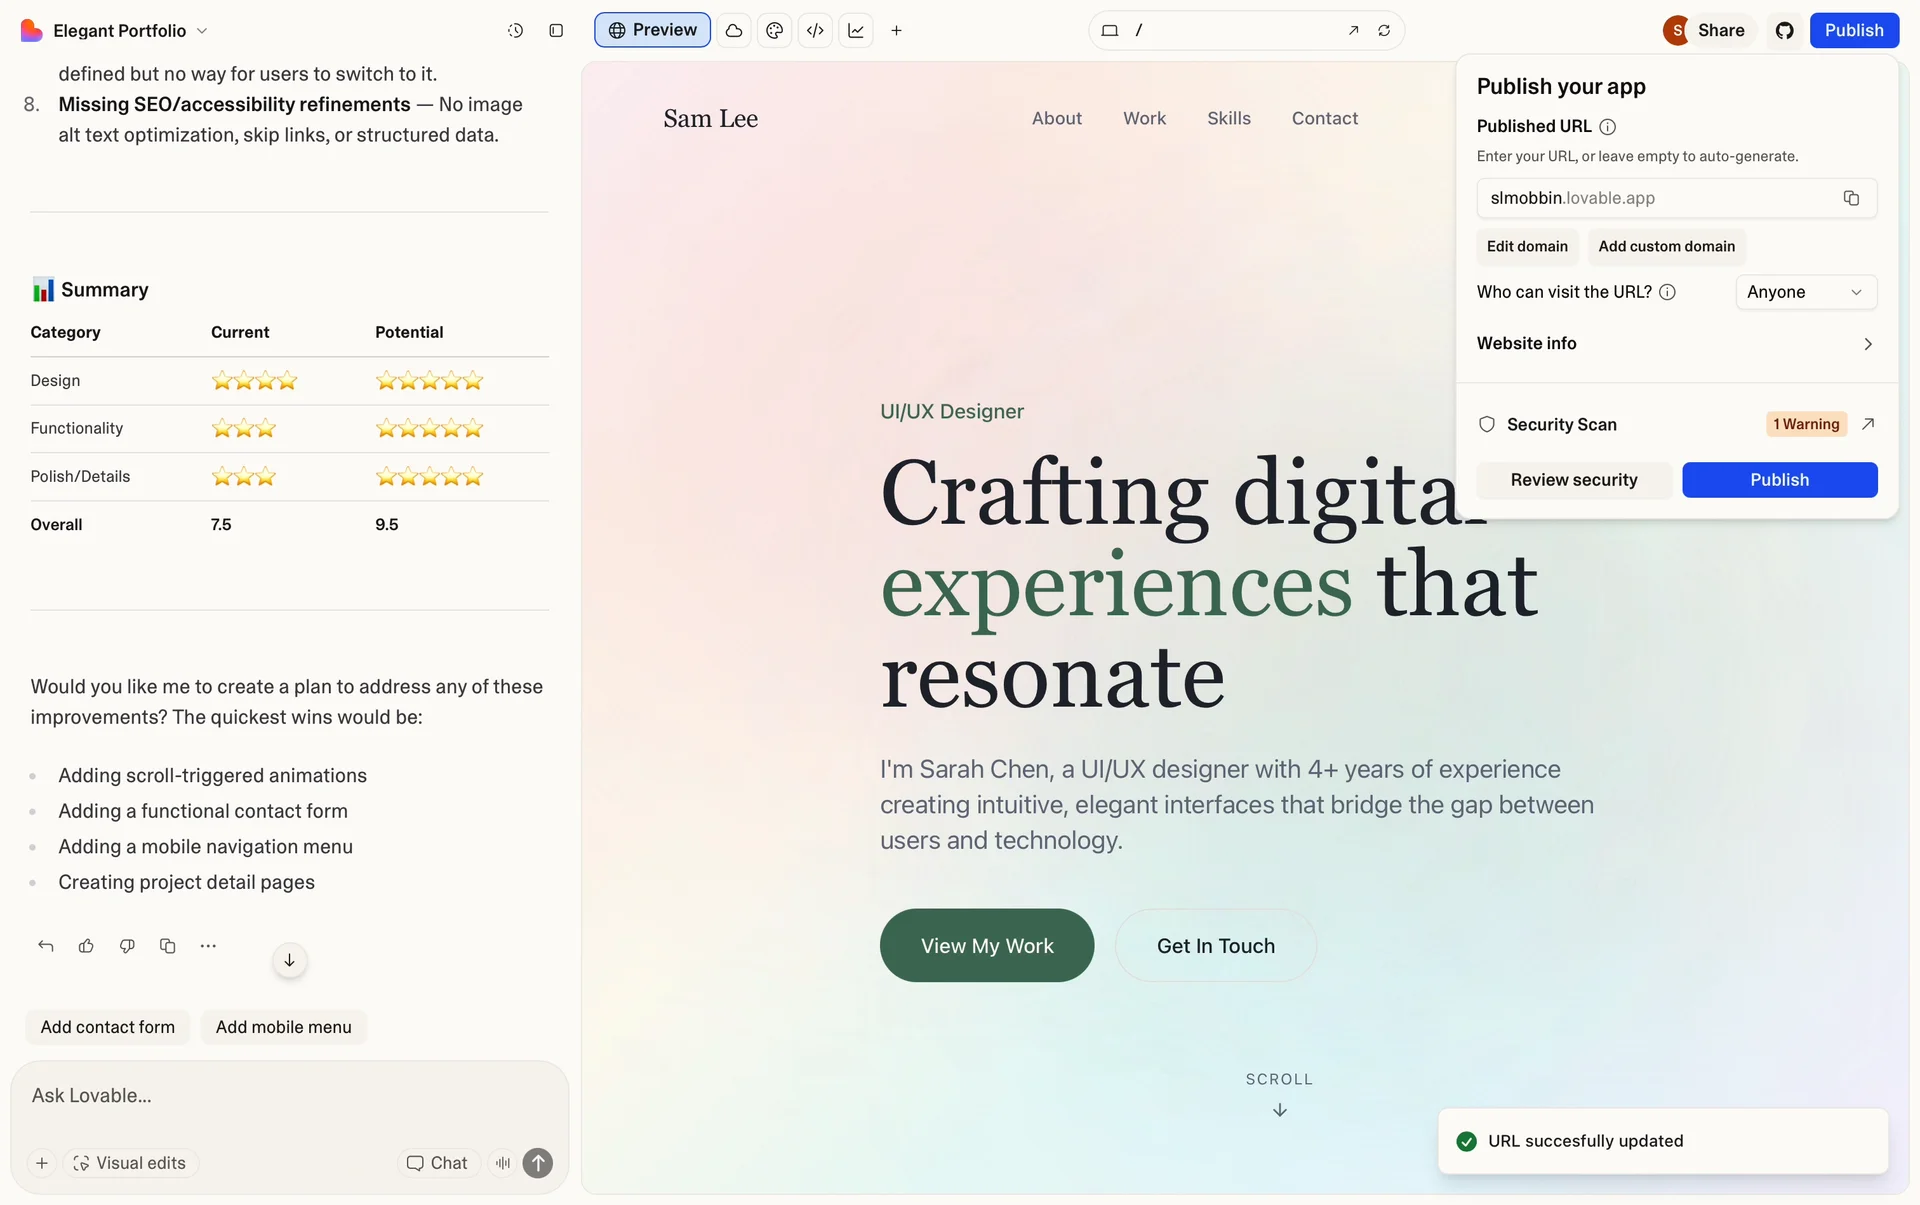Toggle Chat mode
The image size is (1920, 1205).
point(437,1163)
